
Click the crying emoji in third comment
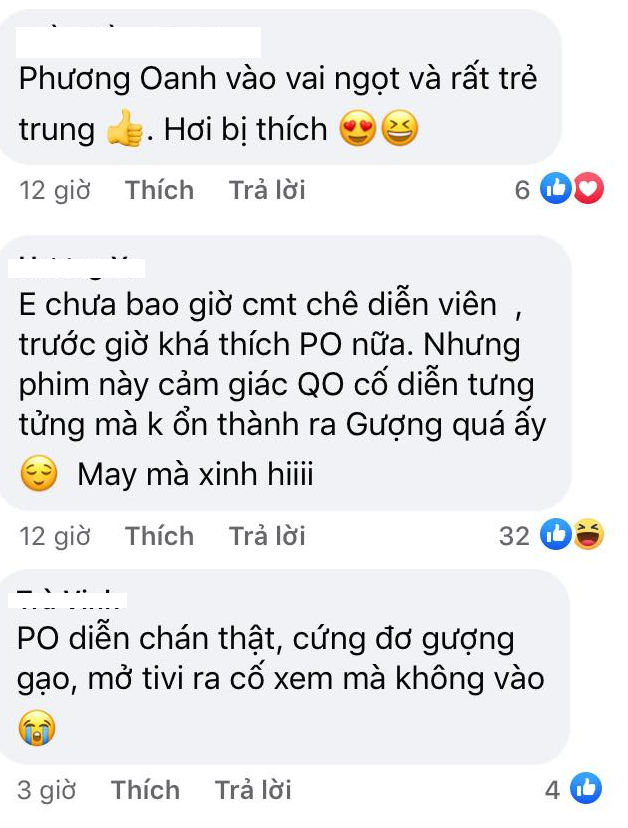coord(37,728)
